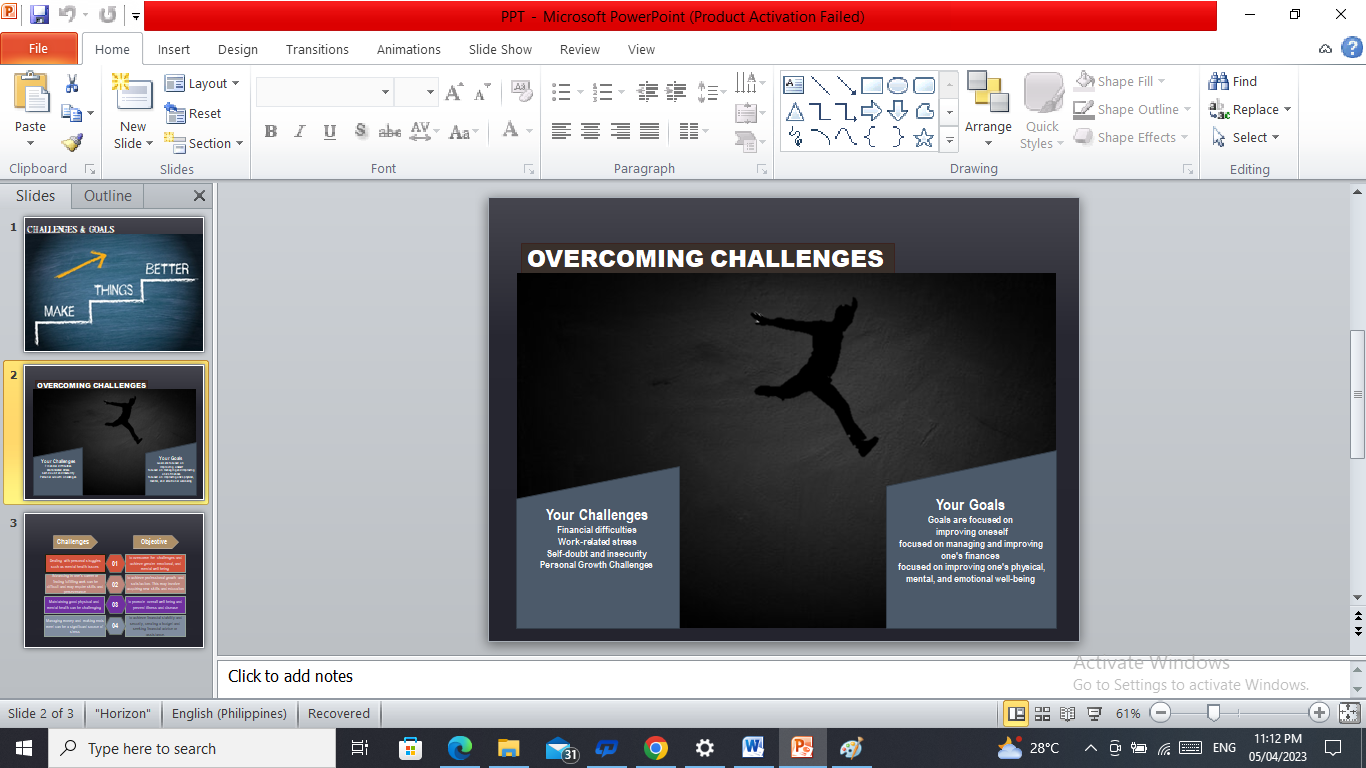Select the 5-Point Star shape in gallery

pos(924,137)
